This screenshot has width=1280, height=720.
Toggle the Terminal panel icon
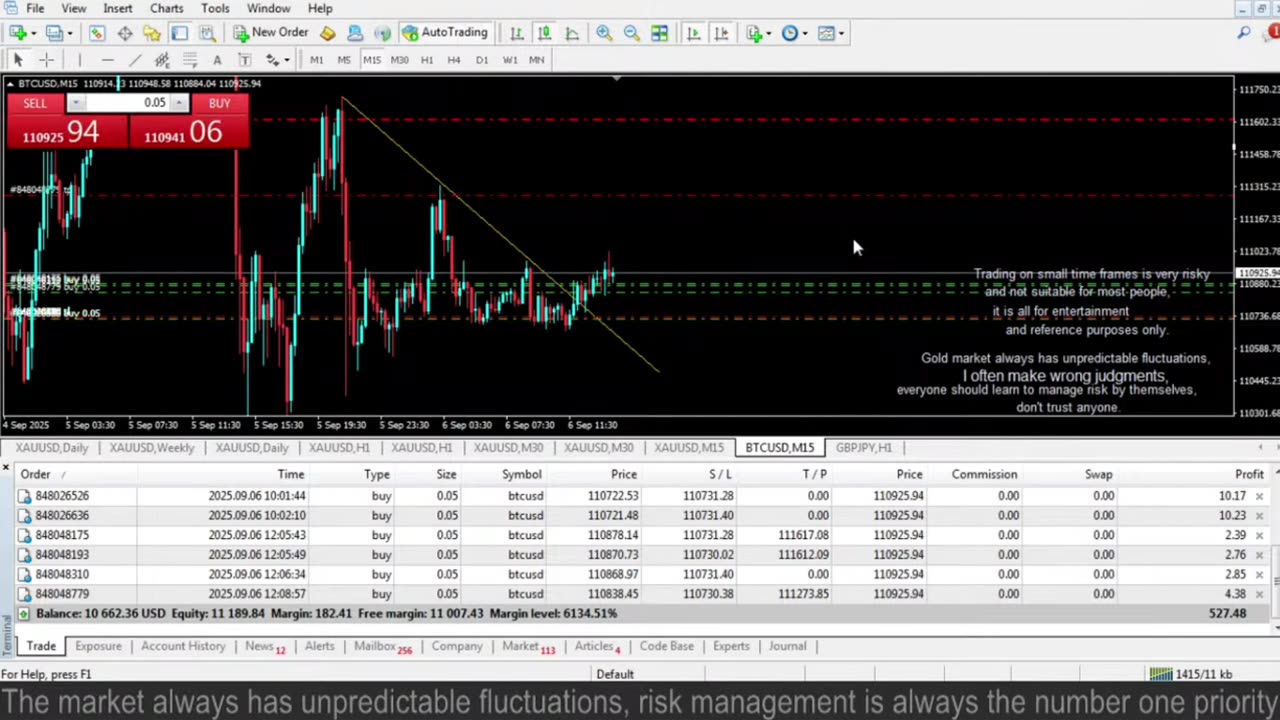[x=179, y=33]
